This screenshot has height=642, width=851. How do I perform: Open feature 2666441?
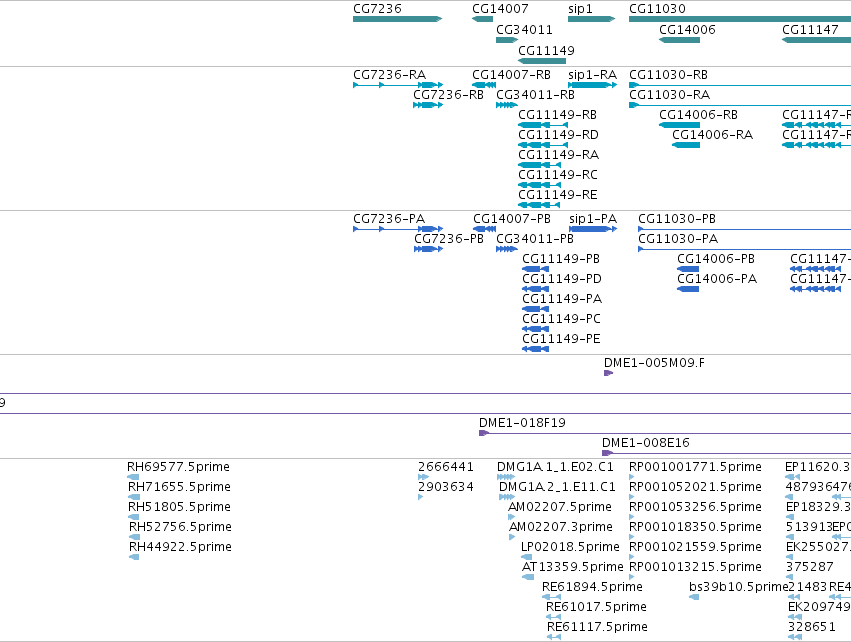click(x=423, y=477)
